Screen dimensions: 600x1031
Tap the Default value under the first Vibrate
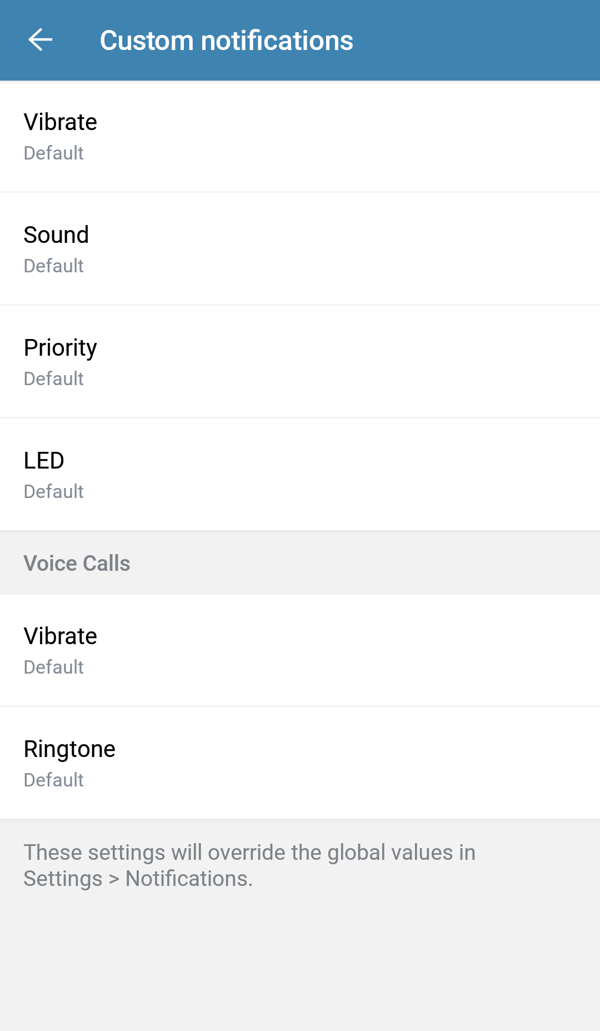(54, 153)
